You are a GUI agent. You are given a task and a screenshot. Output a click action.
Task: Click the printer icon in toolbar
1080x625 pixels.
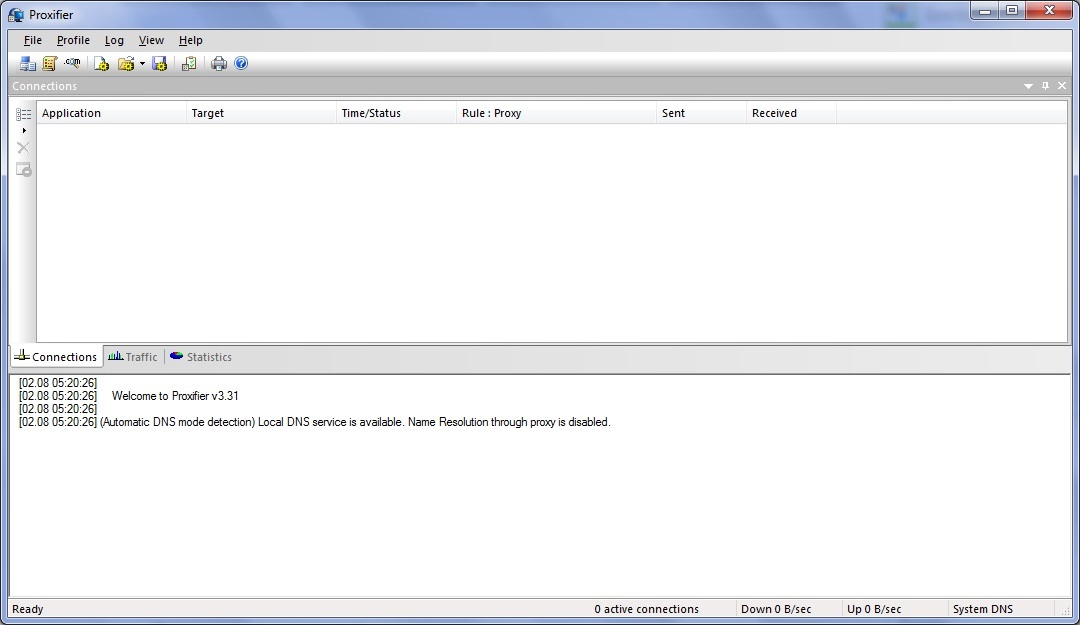[218, 64]
